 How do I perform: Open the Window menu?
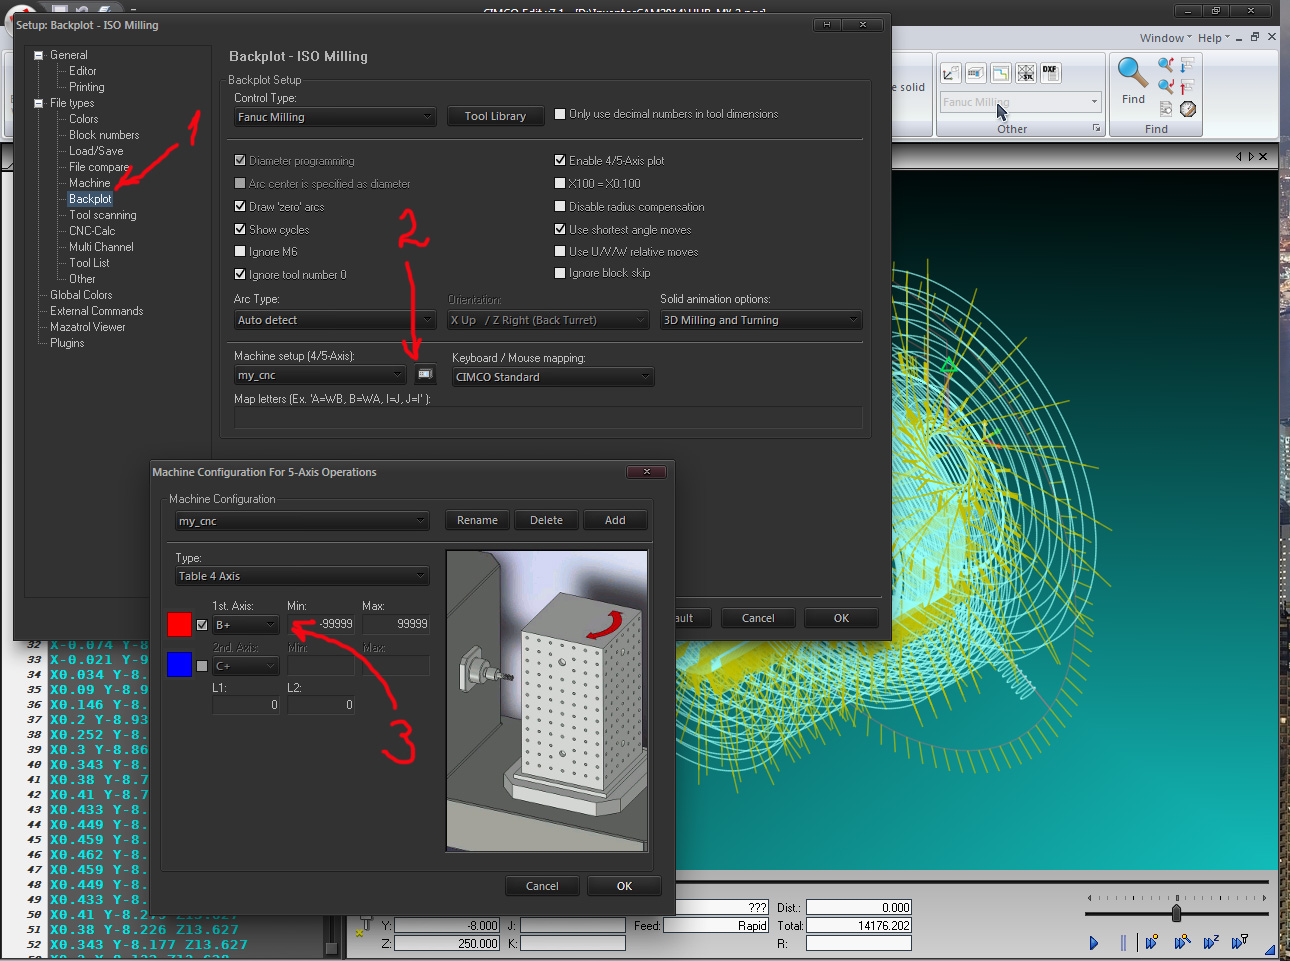pyautogui.click(x=1161, y=38)
